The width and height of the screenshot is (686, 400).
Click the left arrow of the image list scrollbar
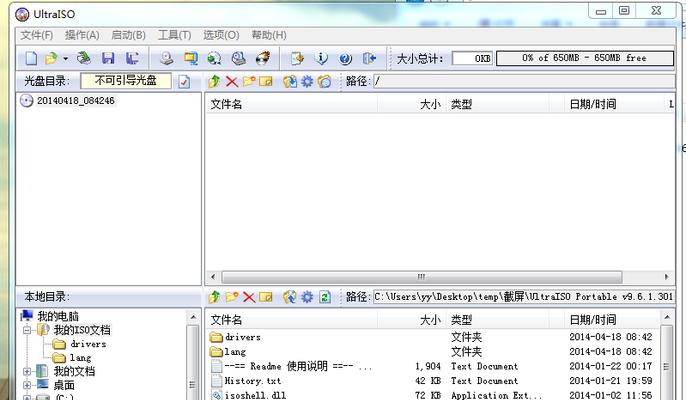coord(213,277)
